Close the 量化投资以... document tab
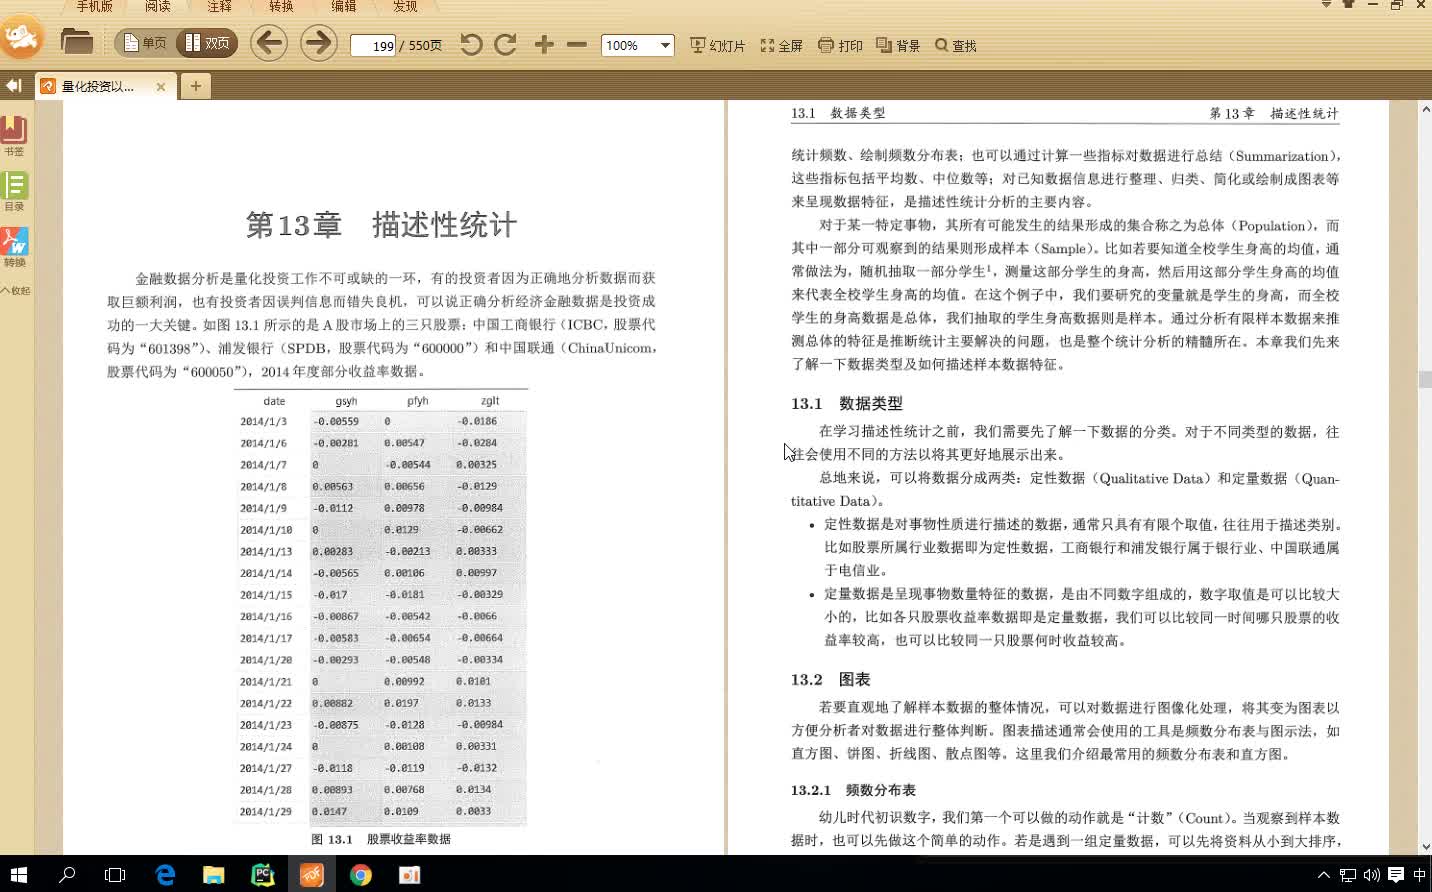The image size is (1432, 892). 160,87
